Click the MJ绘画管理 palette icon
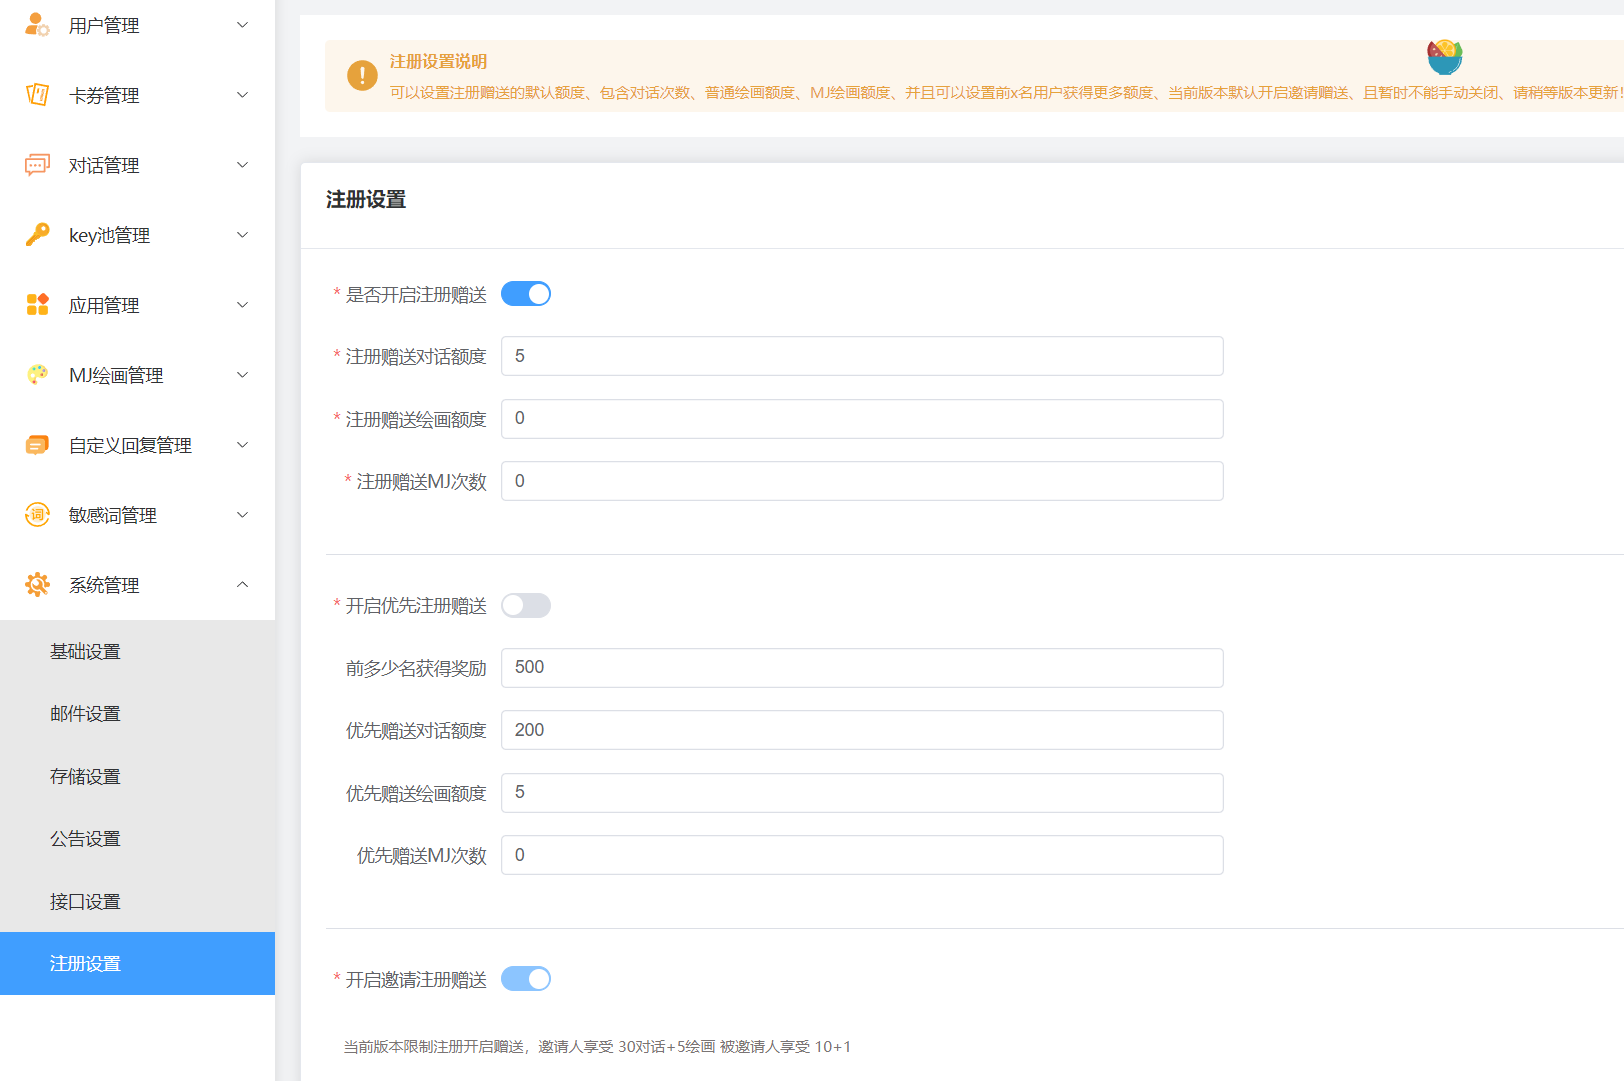1624x1081 pixels. [37, 375]
